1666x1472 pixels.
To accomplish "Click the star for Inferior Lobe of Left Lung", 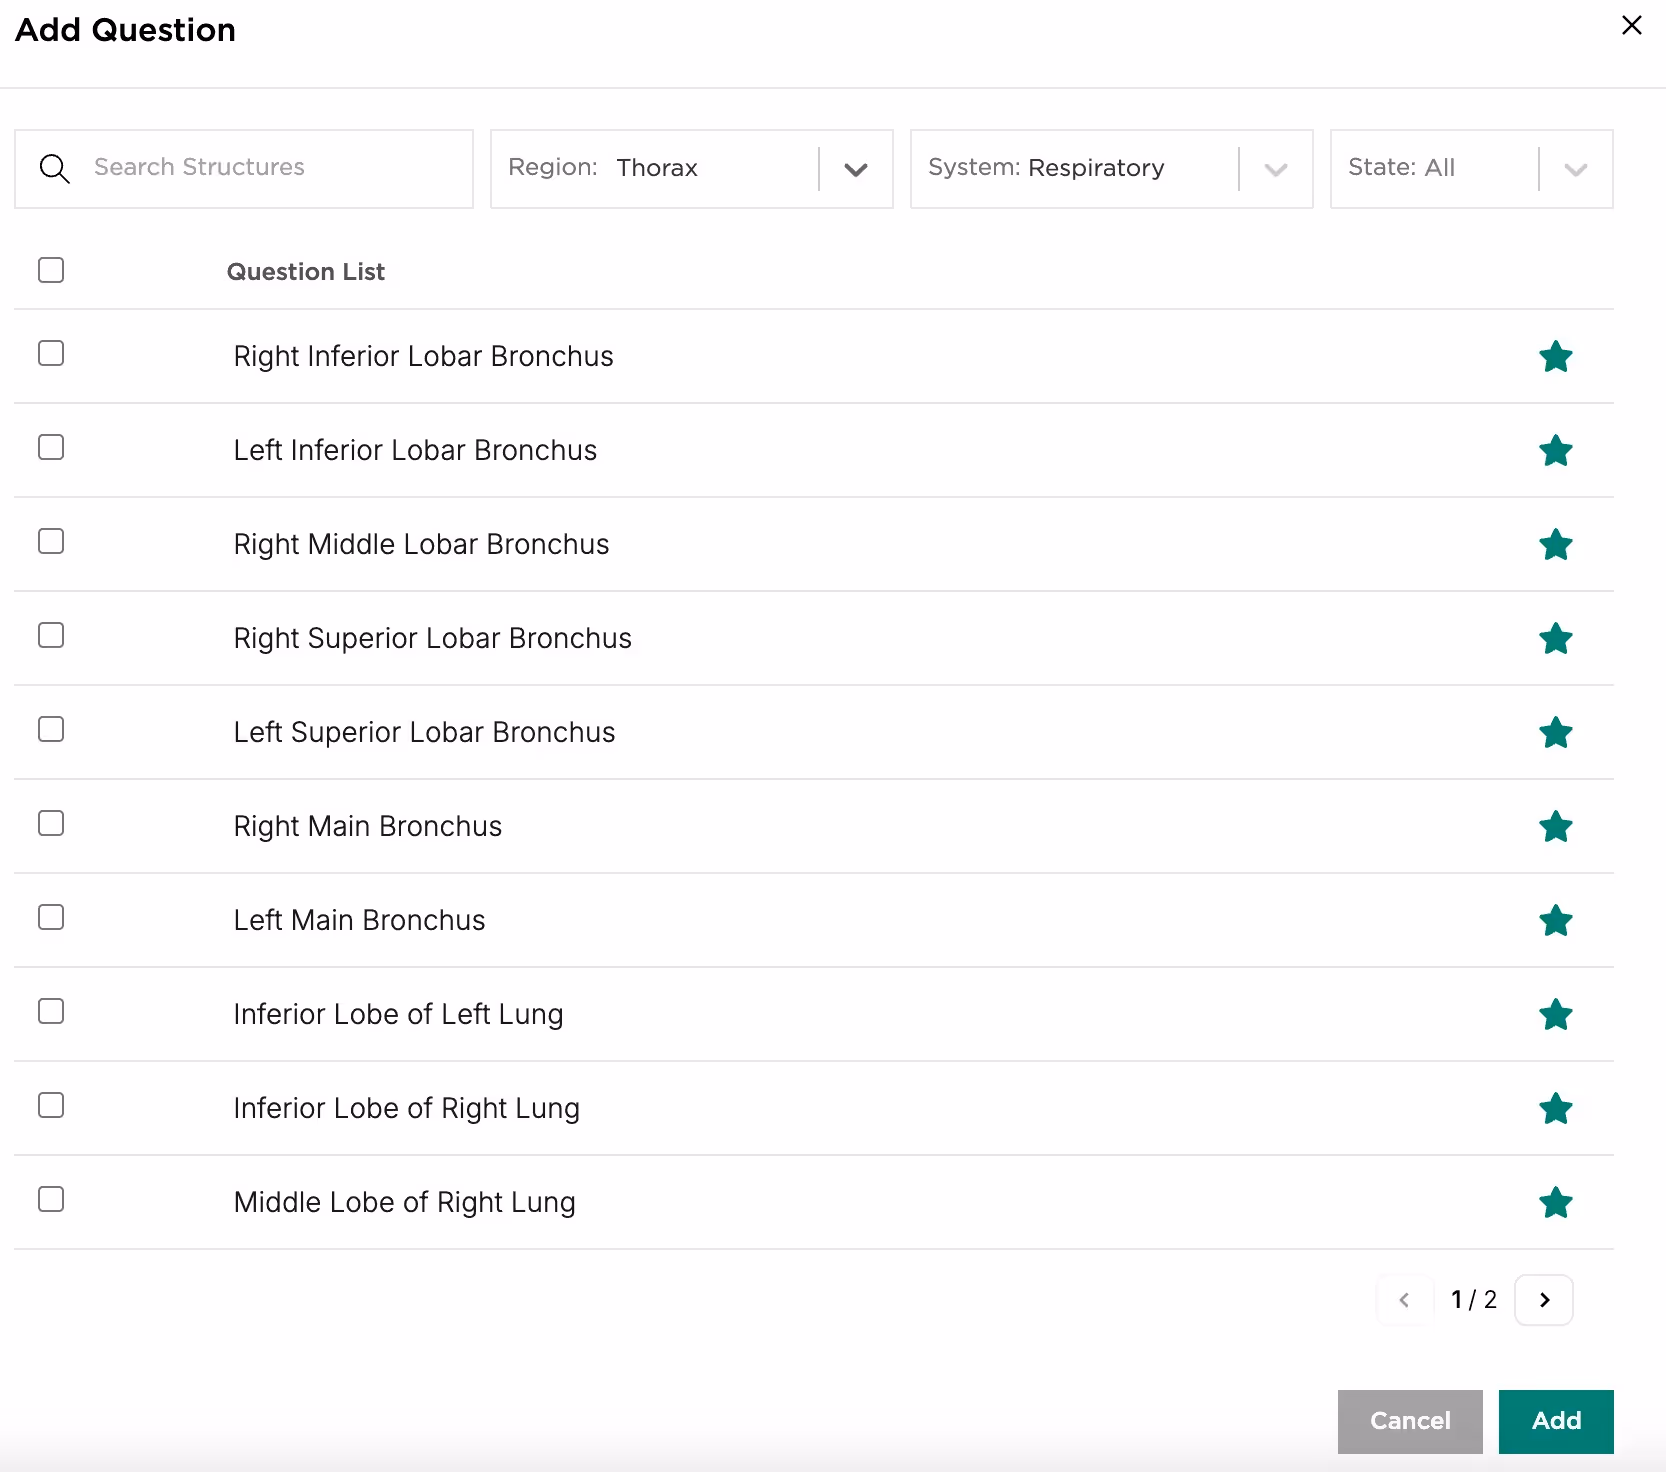I will click(x=1556, y=1015).
